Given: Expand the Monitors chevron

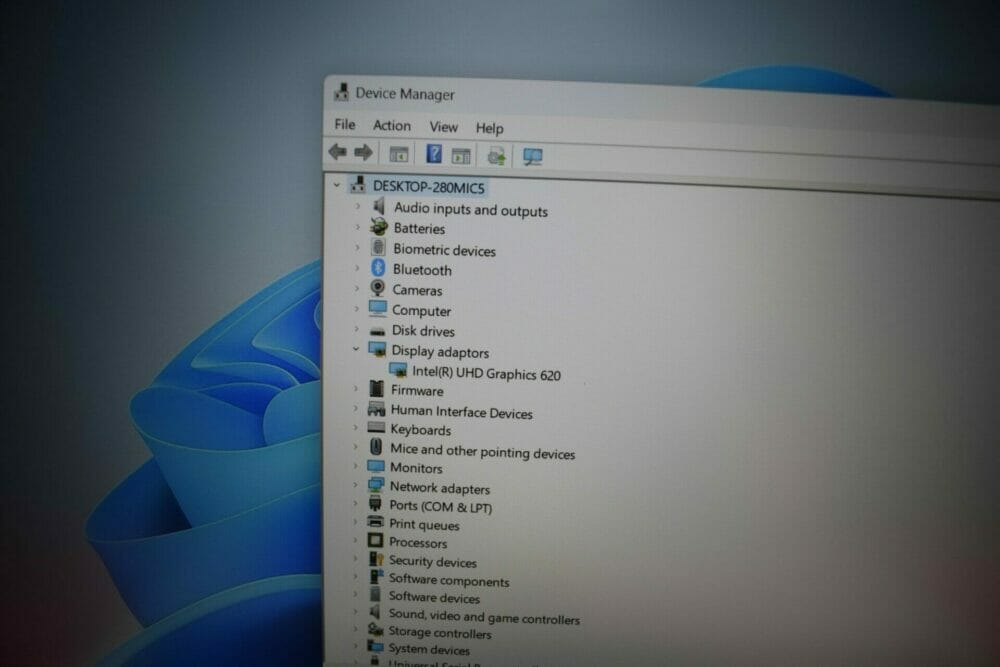Looking at the screenshot, I should (355, 466).
